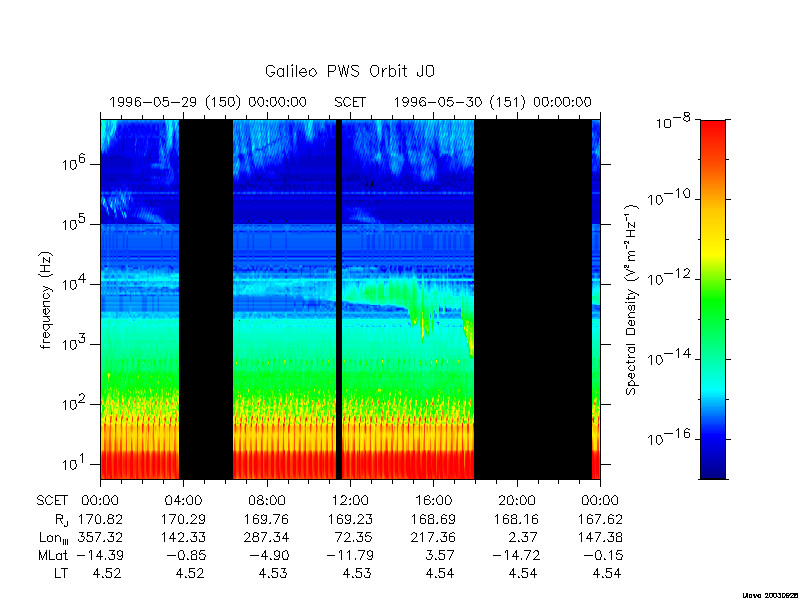The width and height of the screenshot is (800, 600).
Task: Click the end date label '1996-05-30 (151) 00:00:00'
Action: point(492,102)
